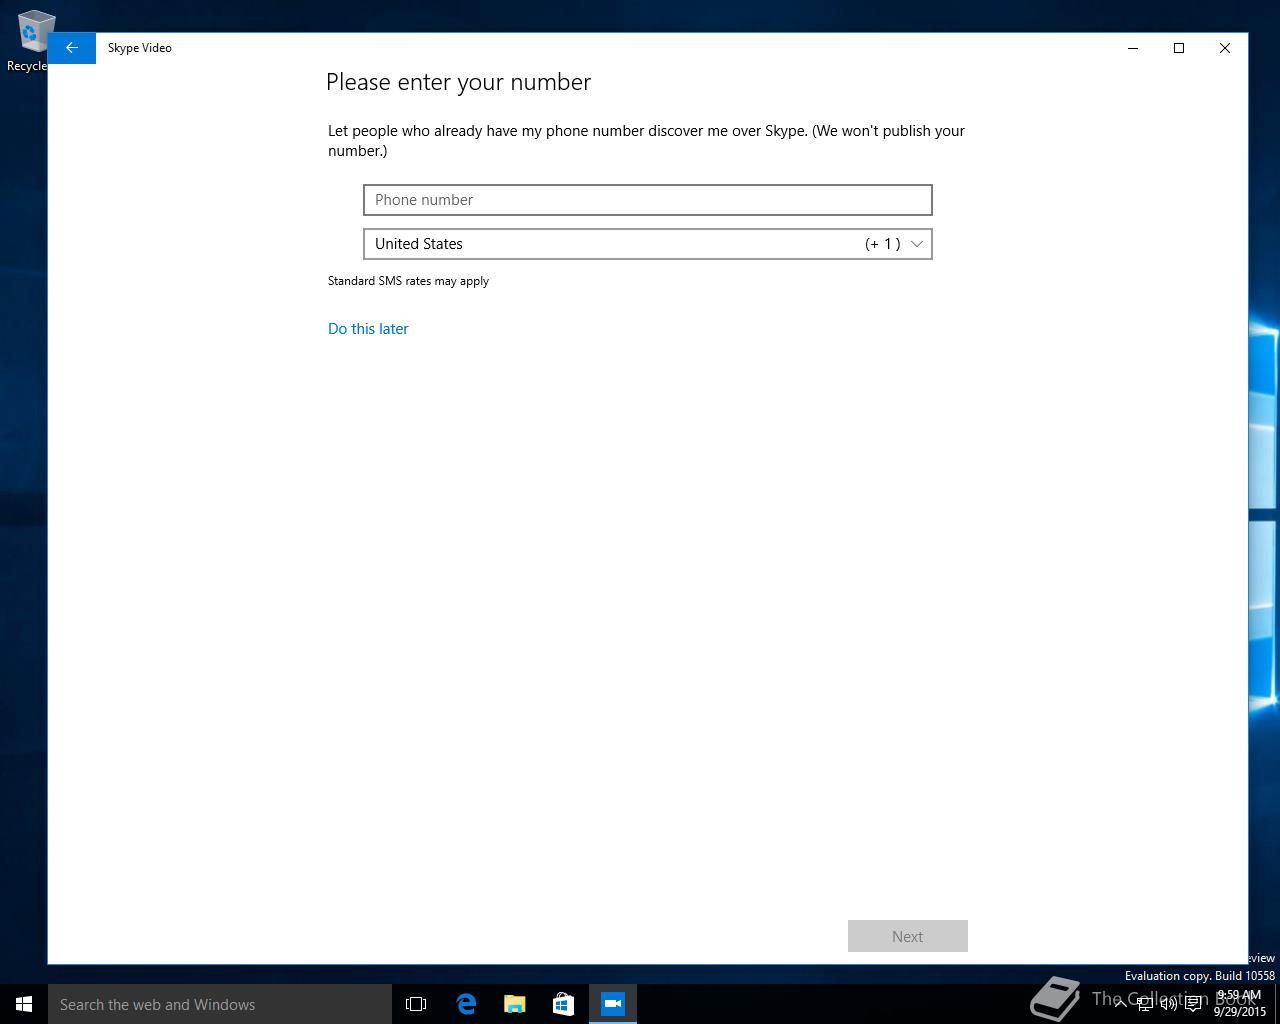The width and height of the screenshot is (1280, 1024).
Task: Open the United States country code dropdown
Action: [x=648, y=244]
